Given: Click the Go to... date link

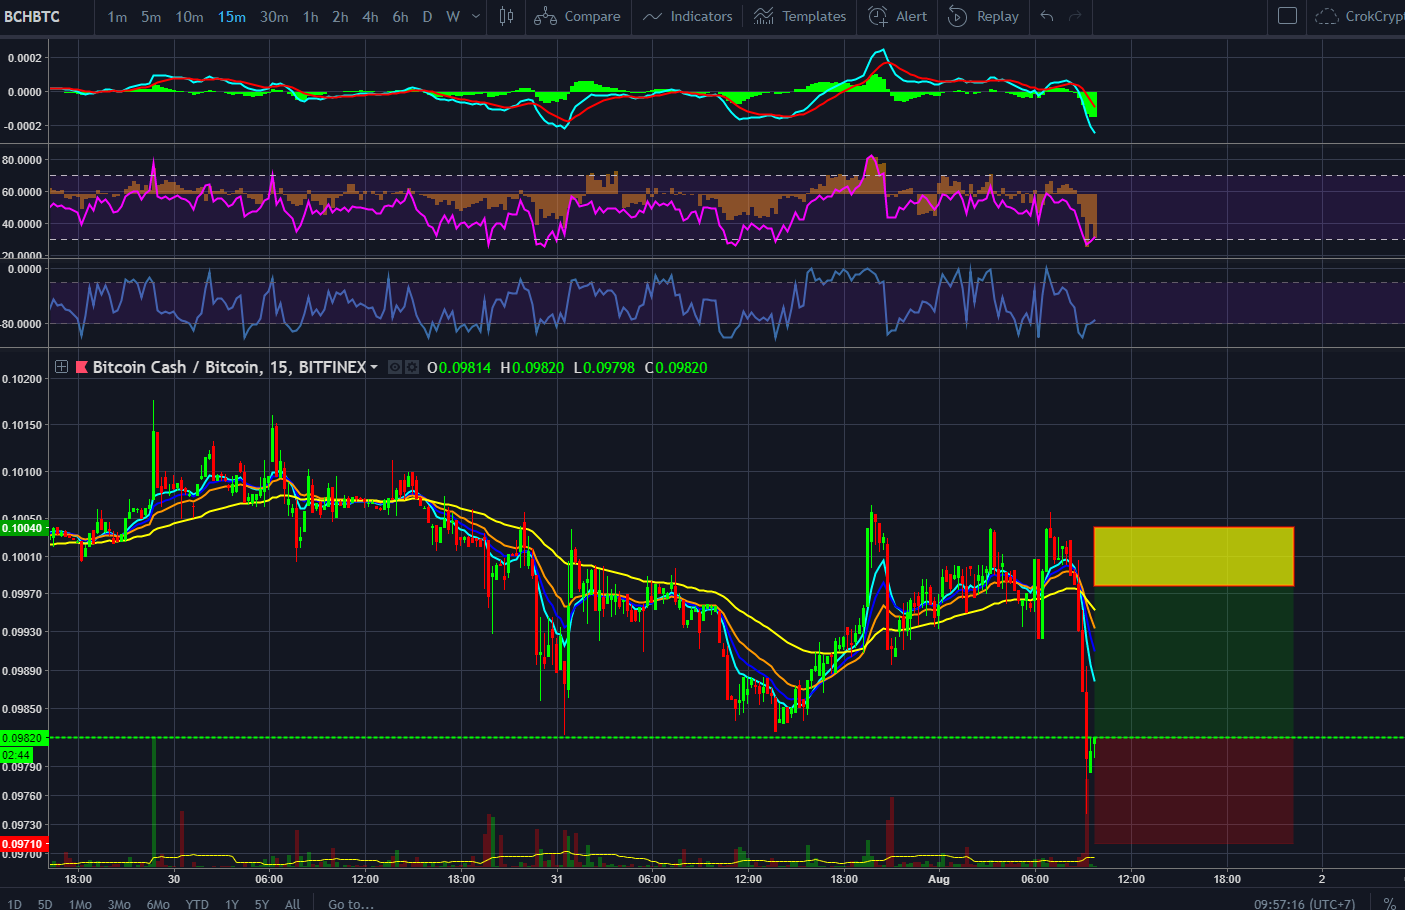Looking at the screenshot, I should point(351,903).
